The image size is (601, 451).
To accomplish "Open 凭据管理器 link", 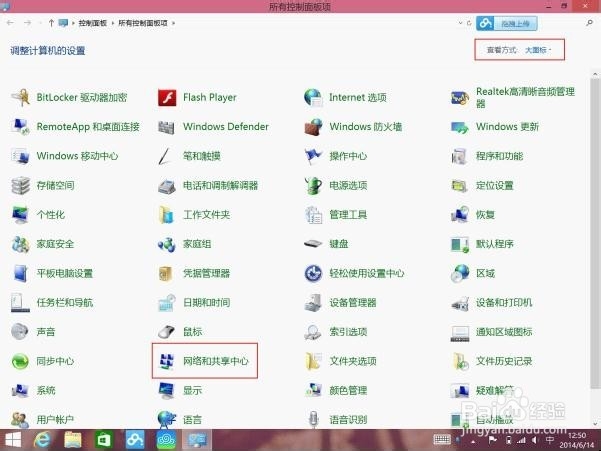I will click(207, 274).
